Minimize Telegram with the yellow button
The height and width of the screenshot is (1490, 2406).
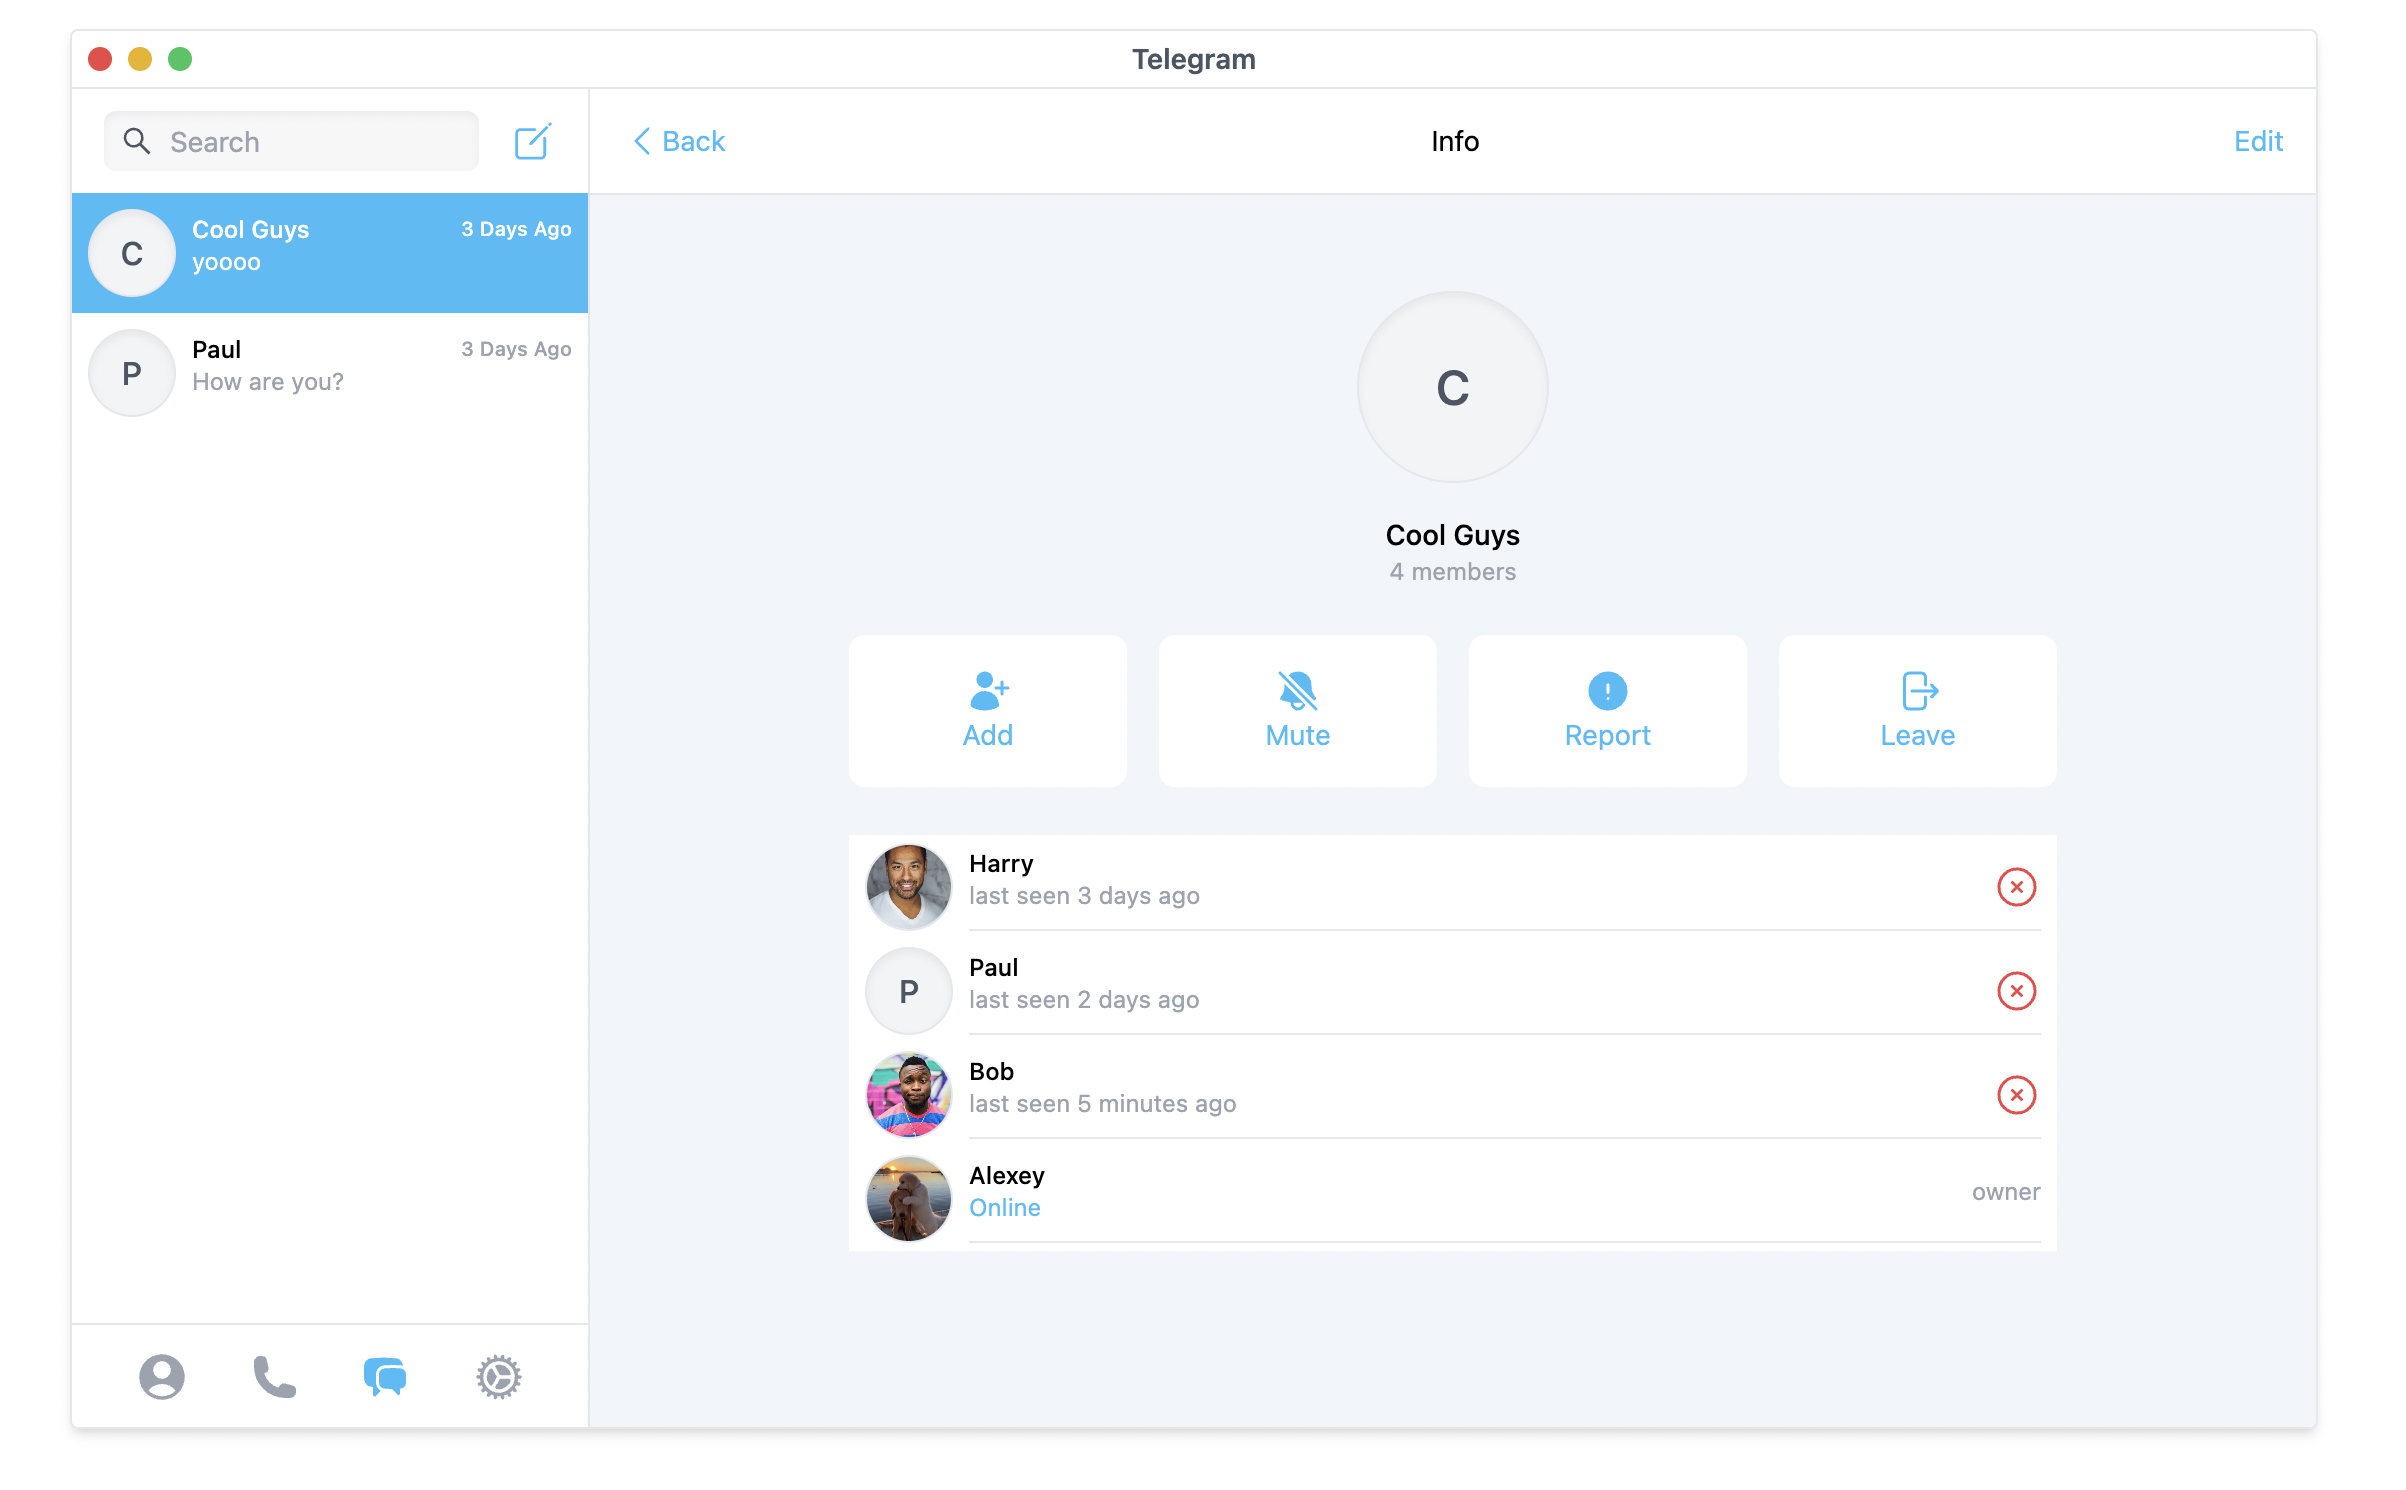point(140,59)
